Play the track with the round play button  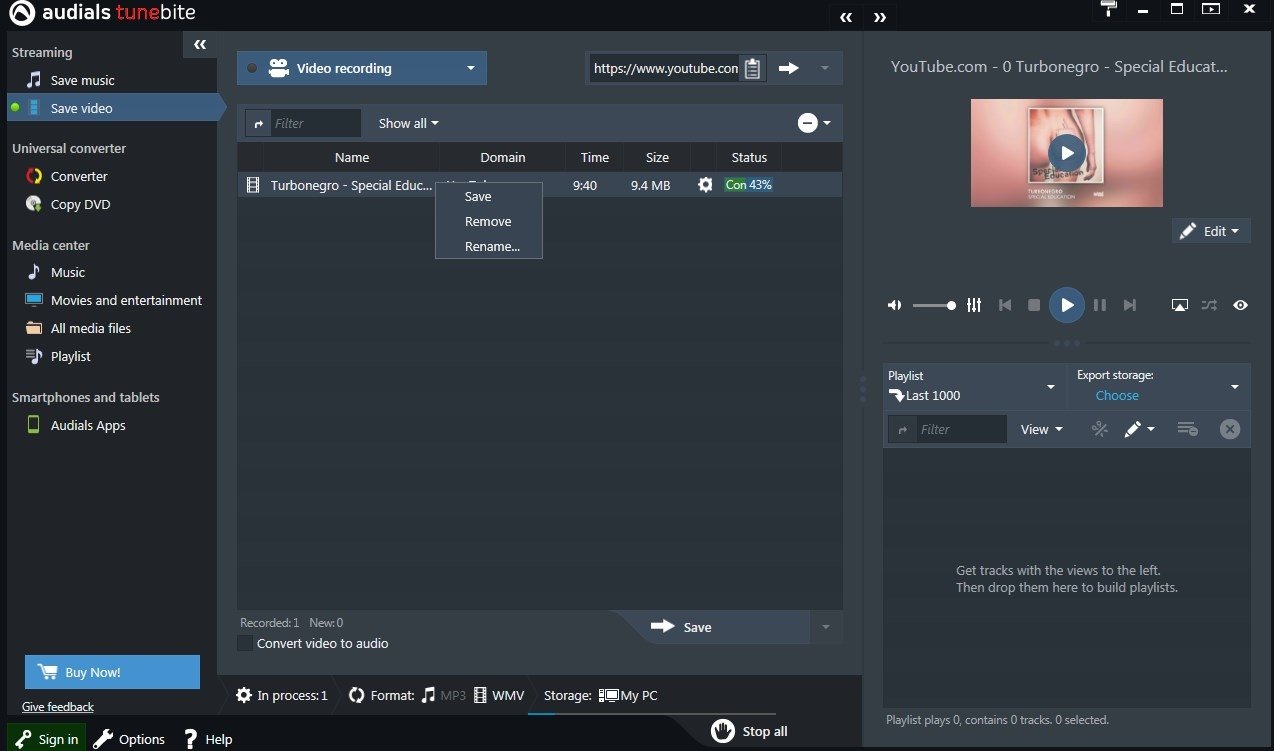1067,305
